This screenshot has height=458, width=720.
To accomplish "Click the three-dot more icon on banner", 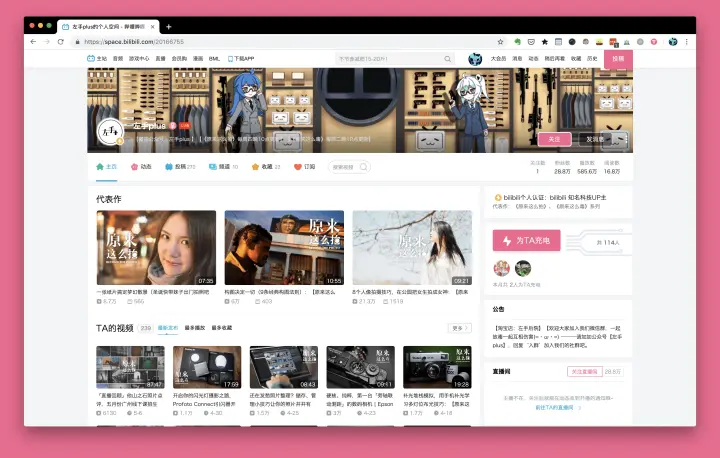I will [x=625, y=139].
